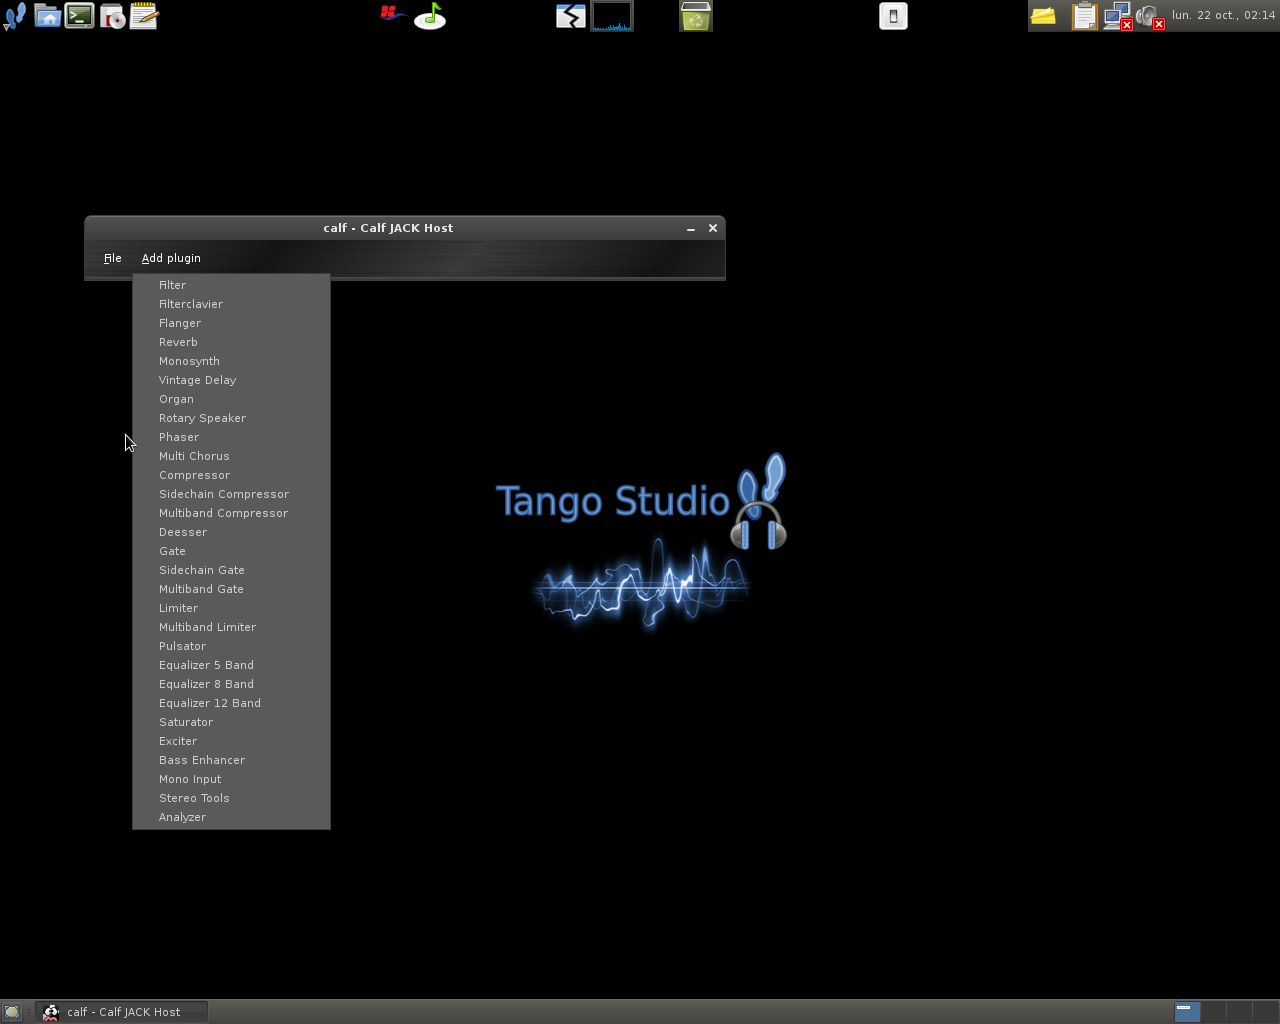Add the Limiter plugin
This screenshot has height=1024, width=1280.
point(231,608)
